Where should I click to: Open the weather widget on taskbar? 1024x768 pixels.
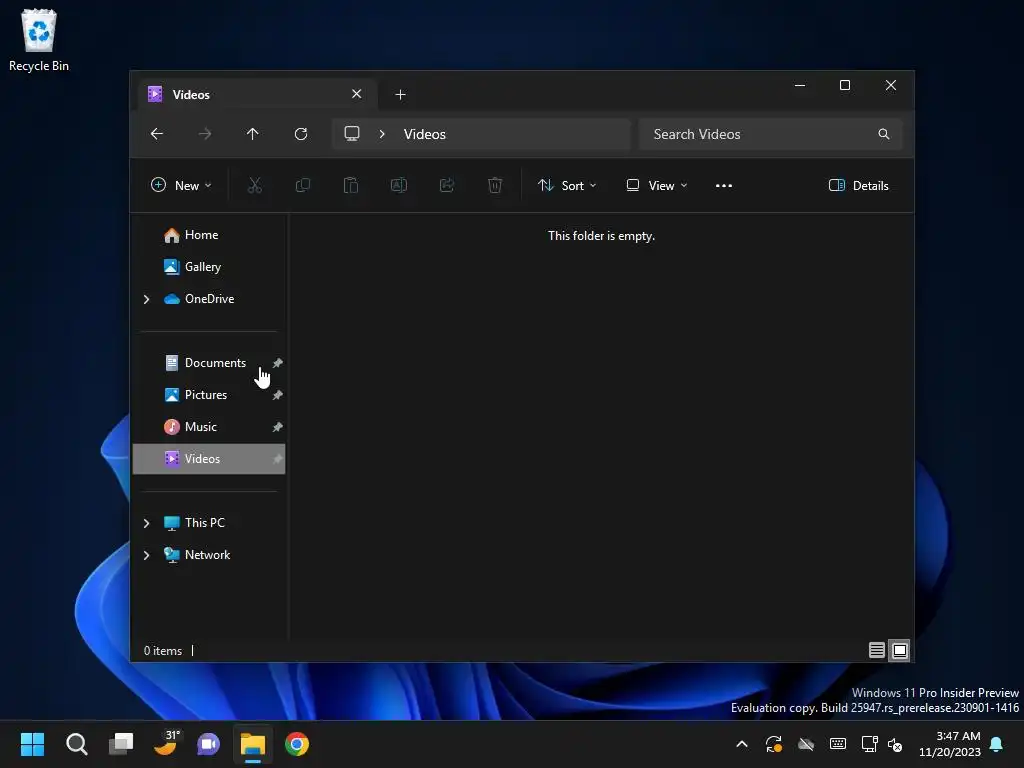(x=166, y=744)
